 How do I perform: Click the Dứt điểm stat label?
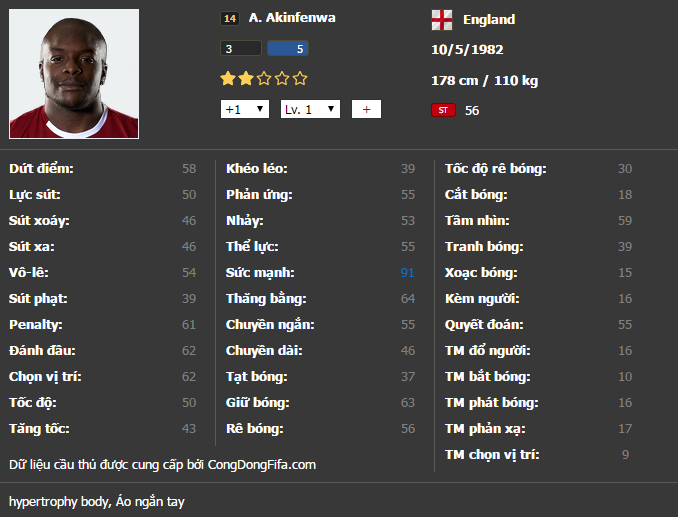[41, 168]
